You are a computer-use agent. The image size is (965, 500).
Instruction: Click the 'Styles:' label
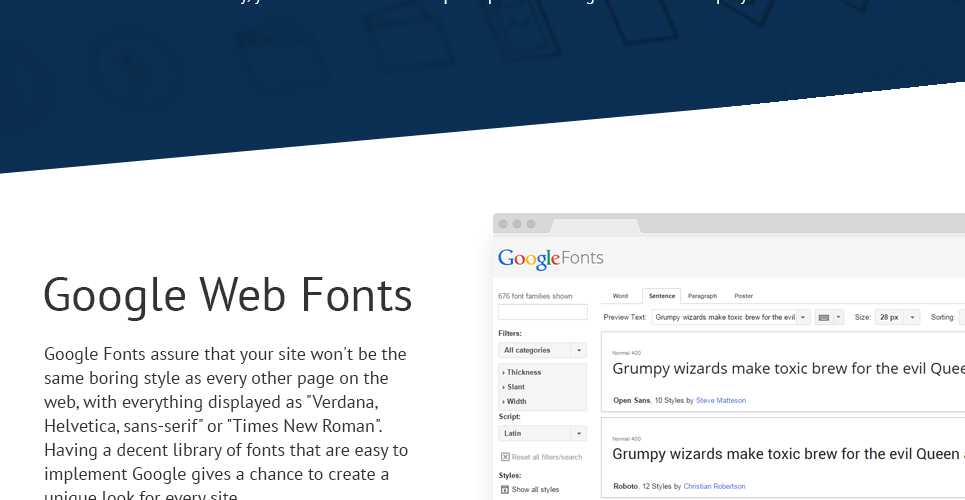coord(510,475)
